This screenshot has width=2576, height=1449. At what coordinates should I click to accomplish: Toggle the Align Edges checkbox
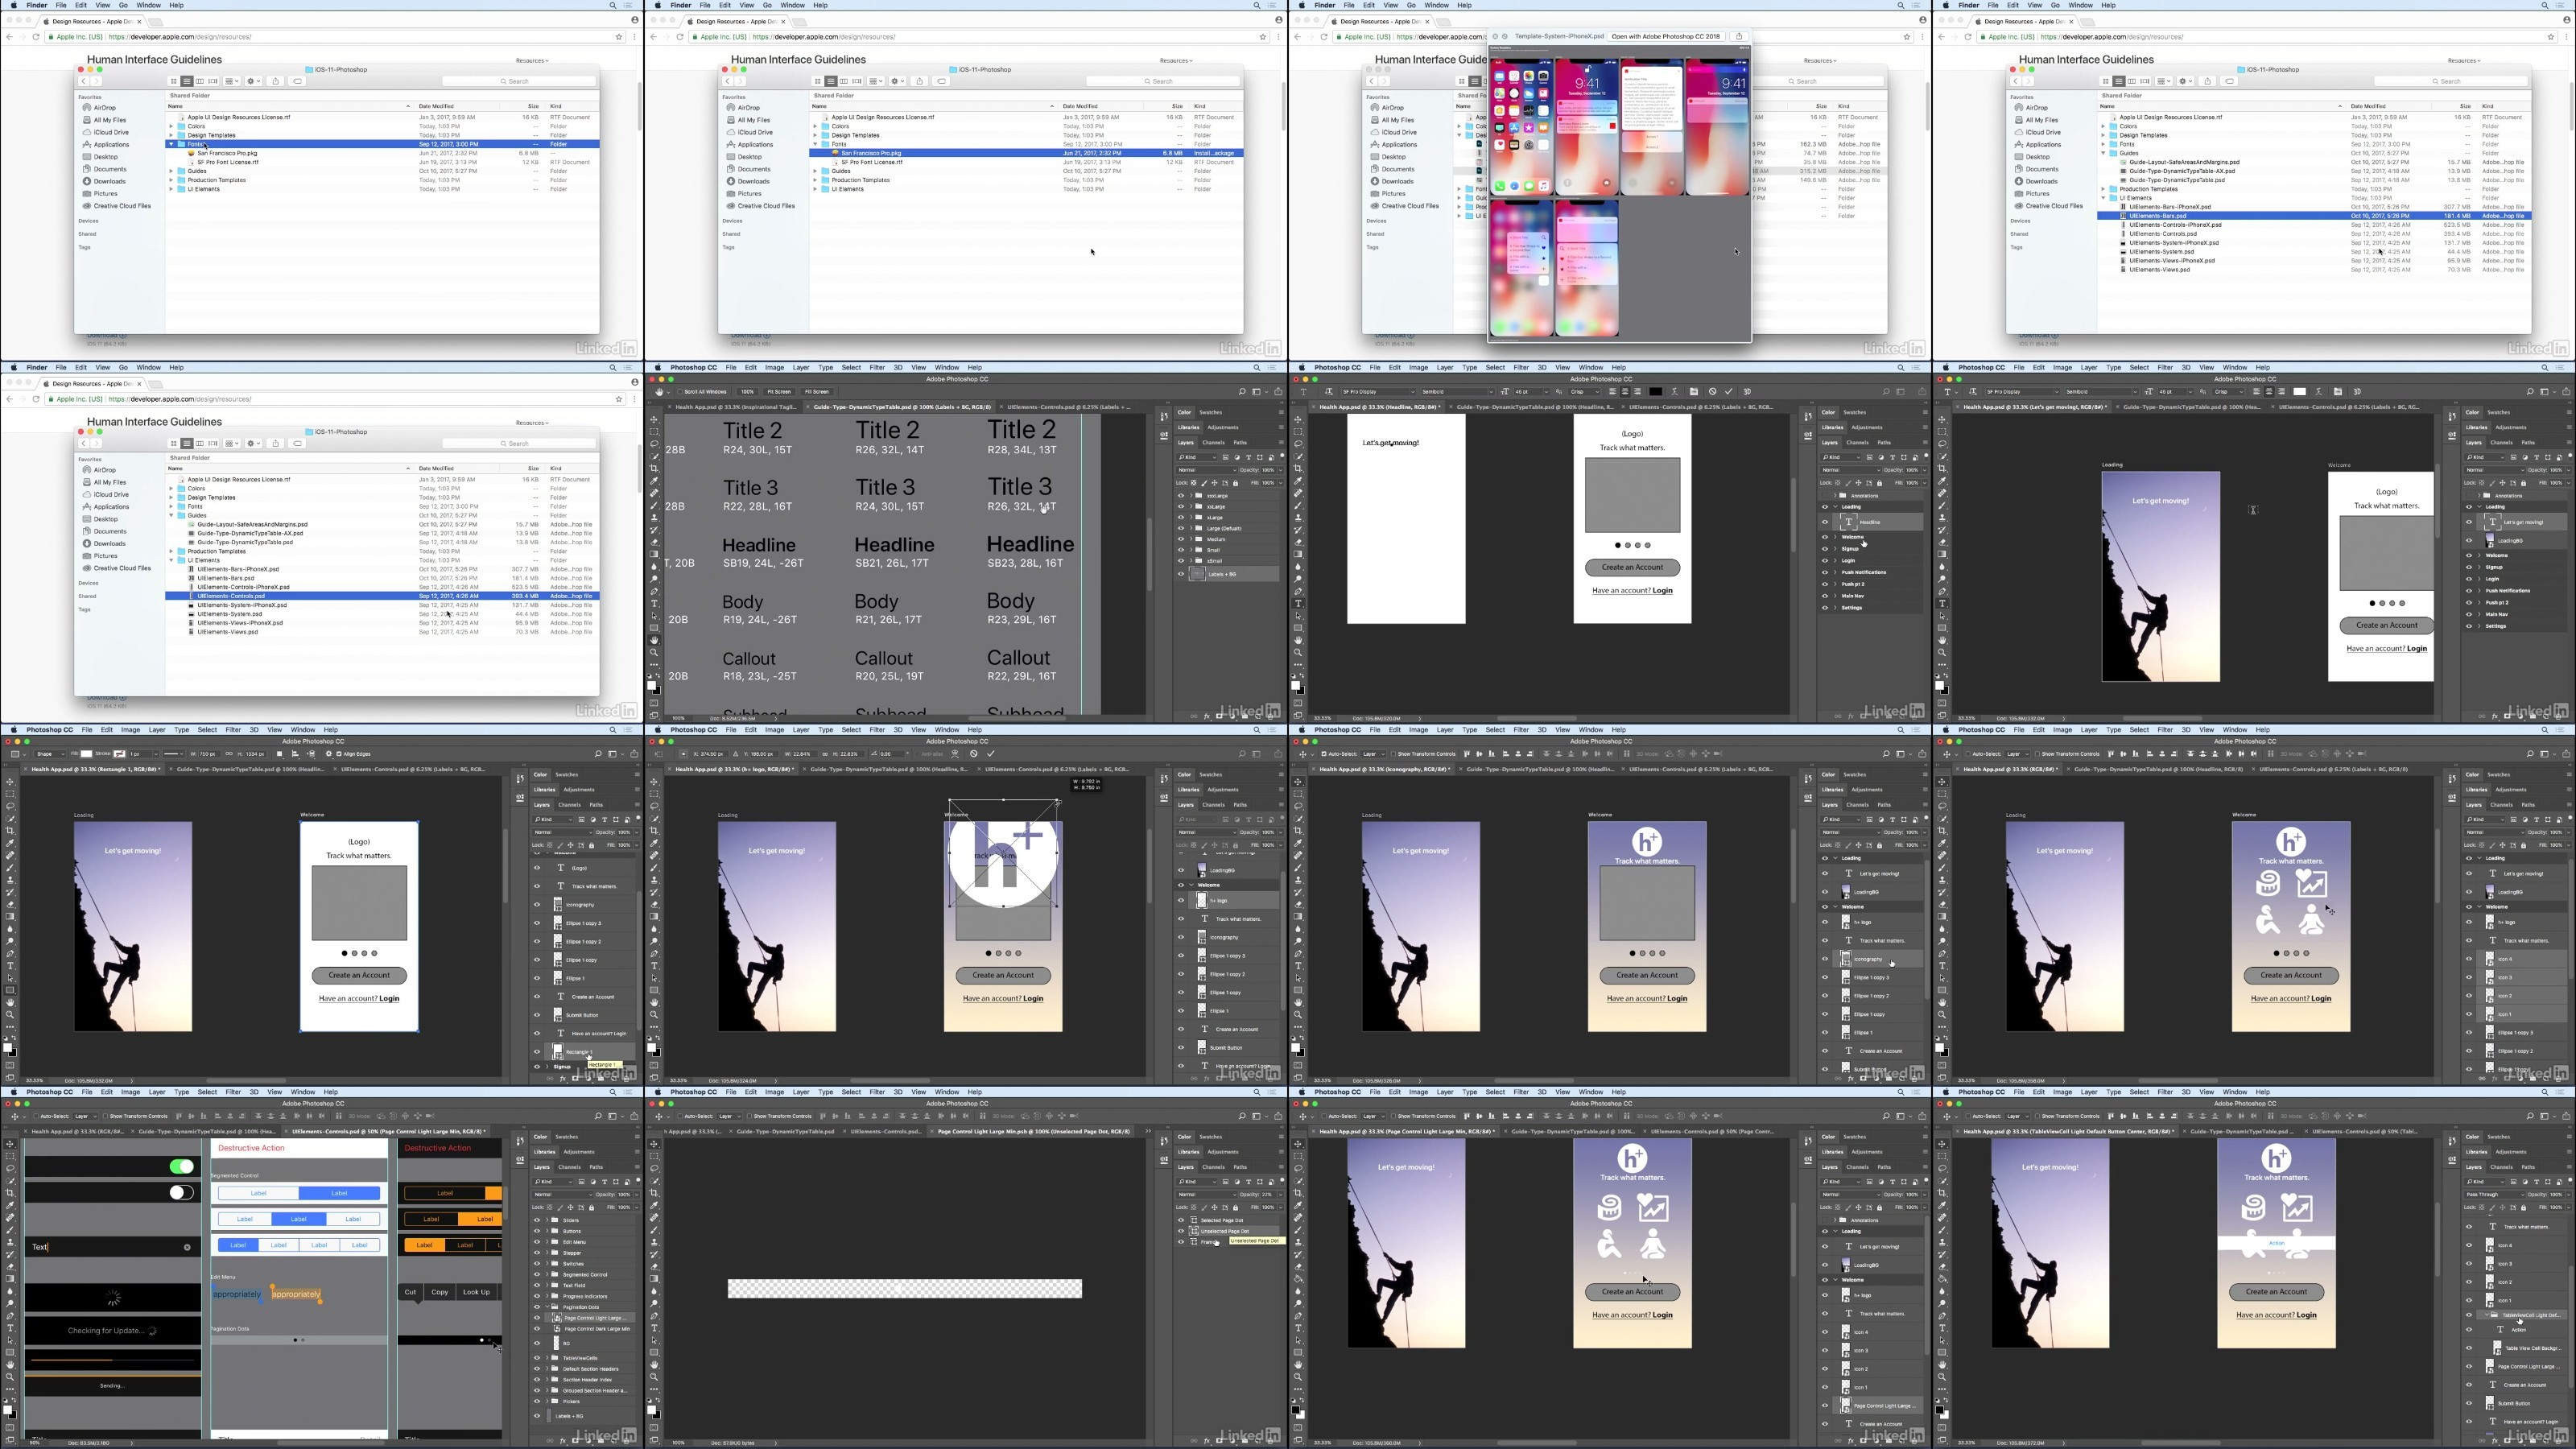[339, 754]
